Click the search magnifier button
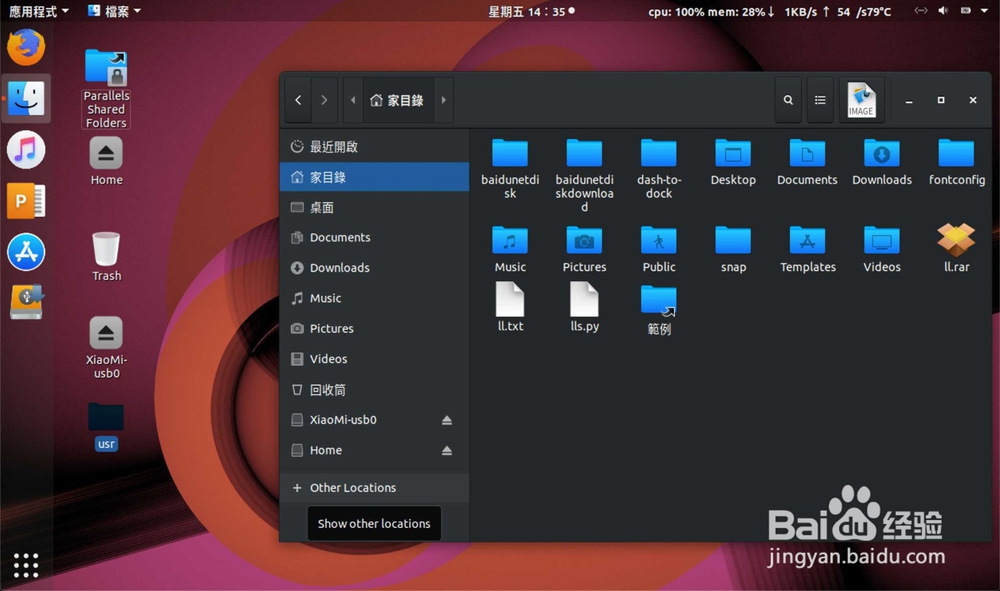1000x591 pixels. pyautogui.click(x=788, y=100)
